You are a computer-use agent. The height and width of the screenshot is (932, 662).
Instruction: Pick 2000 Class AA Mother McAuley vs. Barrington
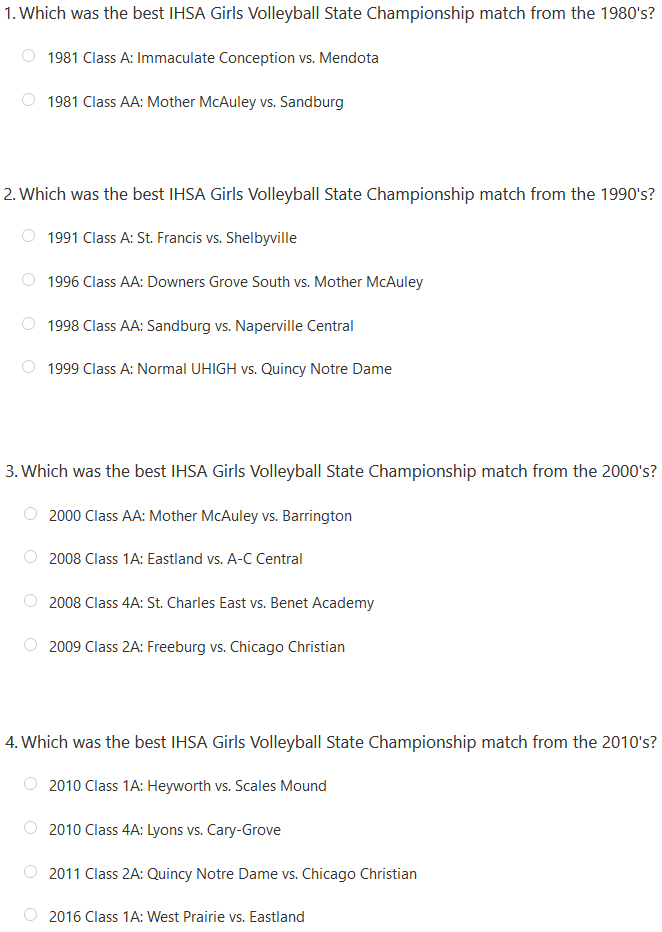tap(30, 514)
